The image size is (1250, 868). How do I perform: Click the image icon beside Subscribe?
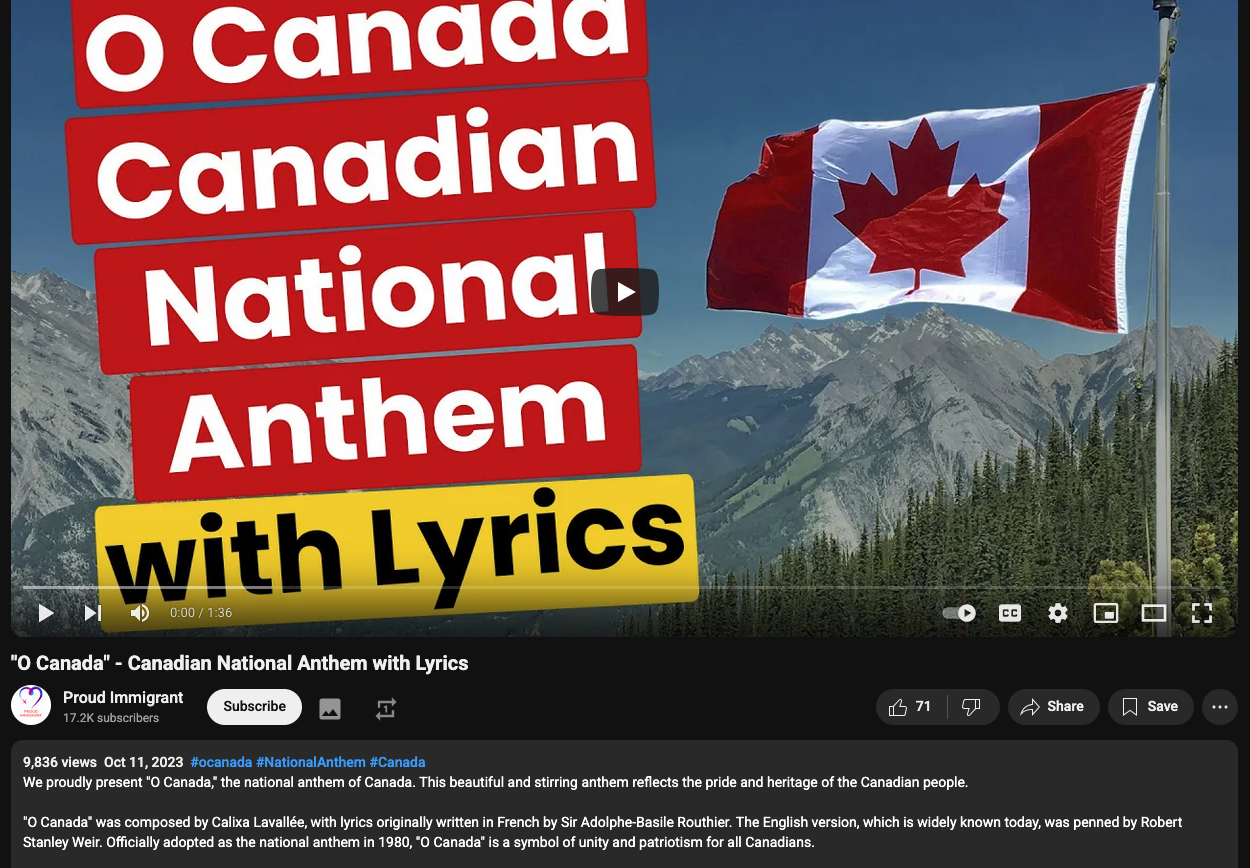point(330,709)
